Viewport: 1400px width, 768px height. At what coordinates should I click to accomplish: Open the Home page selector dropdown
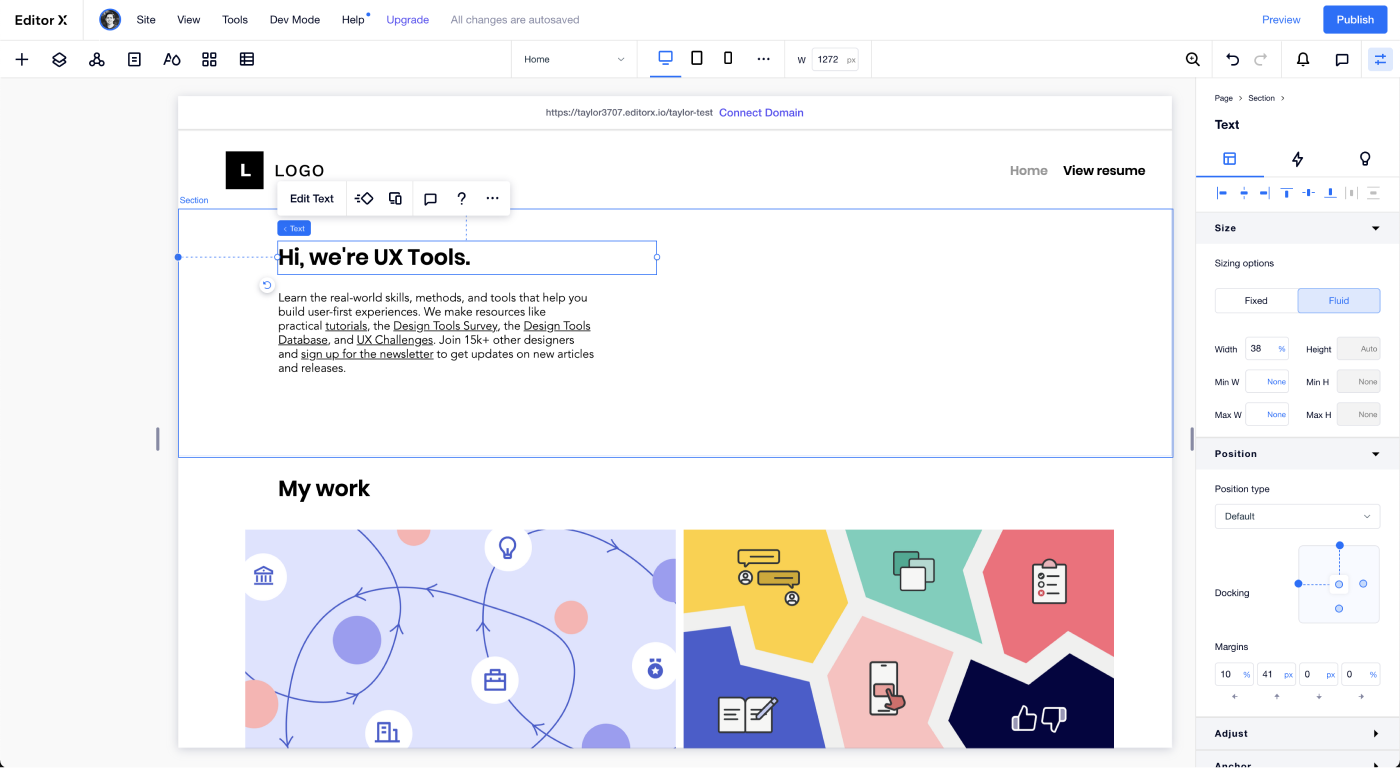click(x=575, y=59)
